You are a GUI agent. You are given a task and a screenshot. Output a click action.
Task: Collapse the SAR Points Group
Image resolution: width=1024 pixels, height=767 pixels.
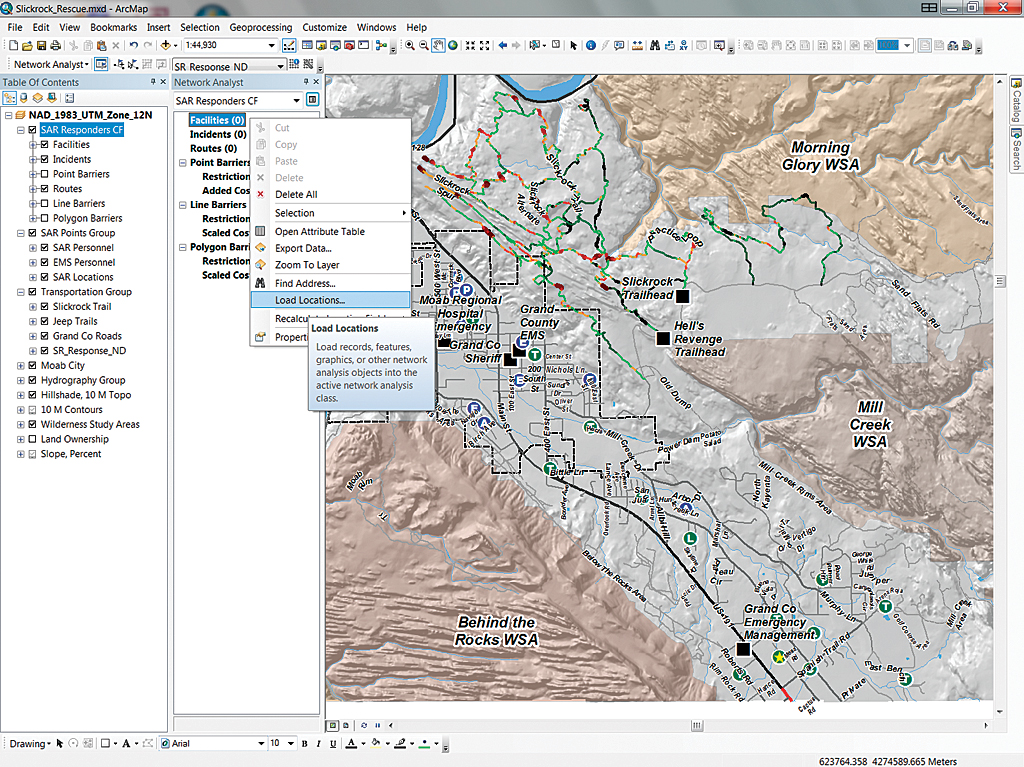click(20, 233)
